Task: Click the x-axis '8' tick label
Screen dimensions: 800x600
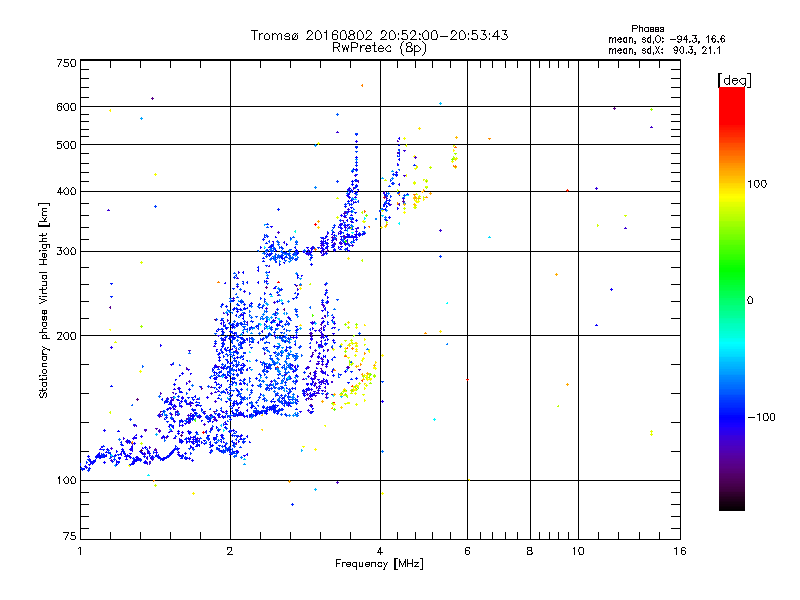Action: (x=530, y=551)
